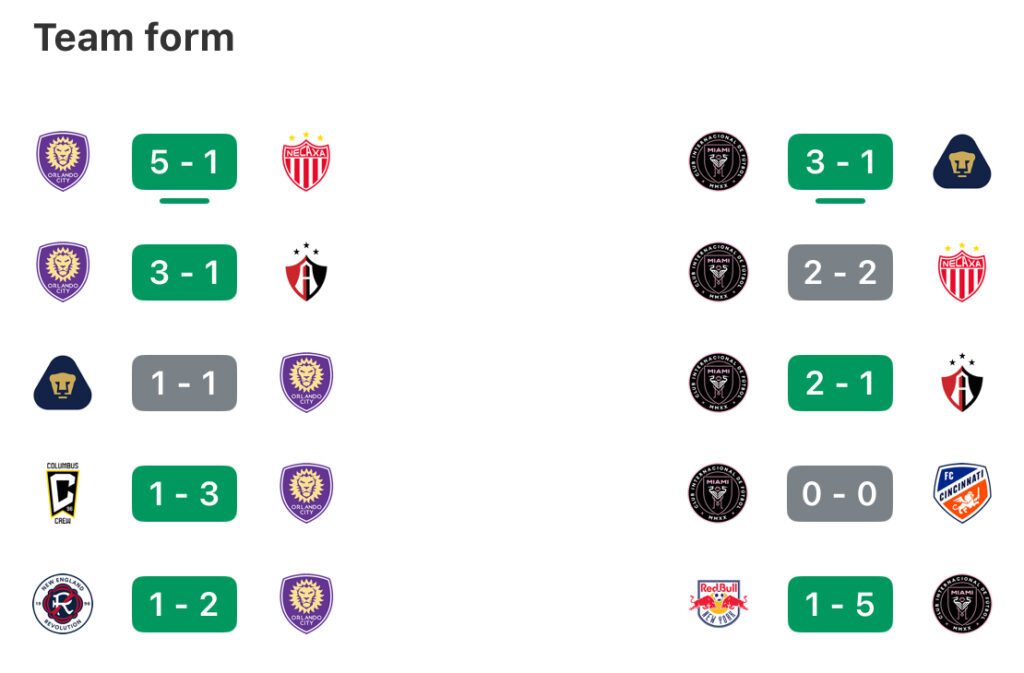Select Pumas logo right of Miami 3 - 1

click(x=962, y=161)
